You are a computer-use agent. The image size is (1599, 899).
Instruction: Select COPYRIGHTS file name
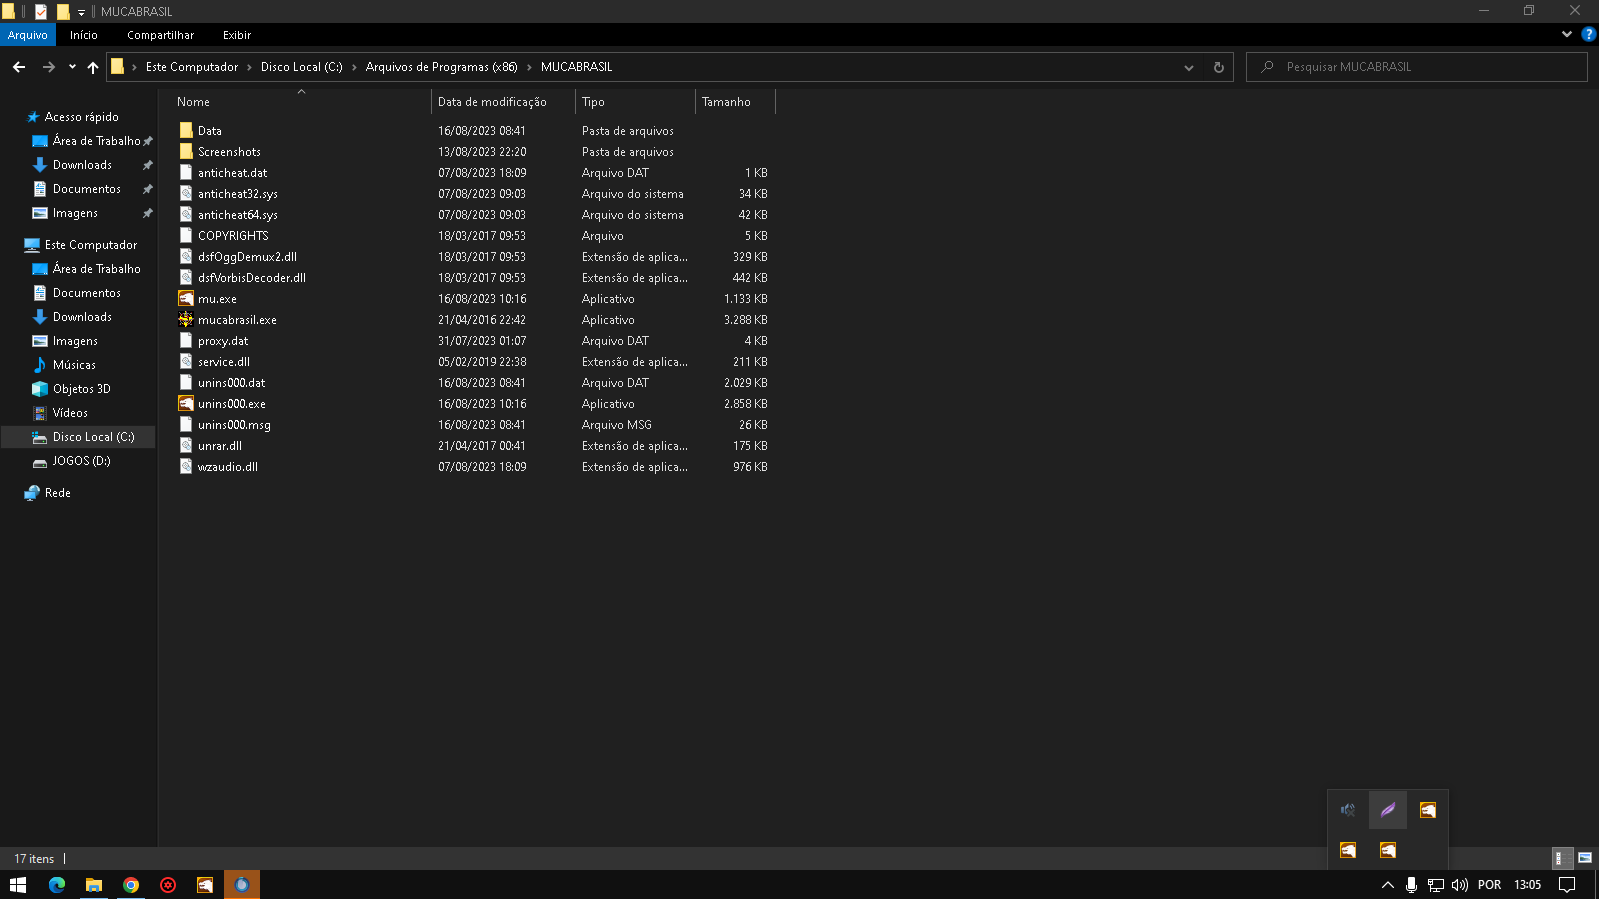(x=233, y=236)
